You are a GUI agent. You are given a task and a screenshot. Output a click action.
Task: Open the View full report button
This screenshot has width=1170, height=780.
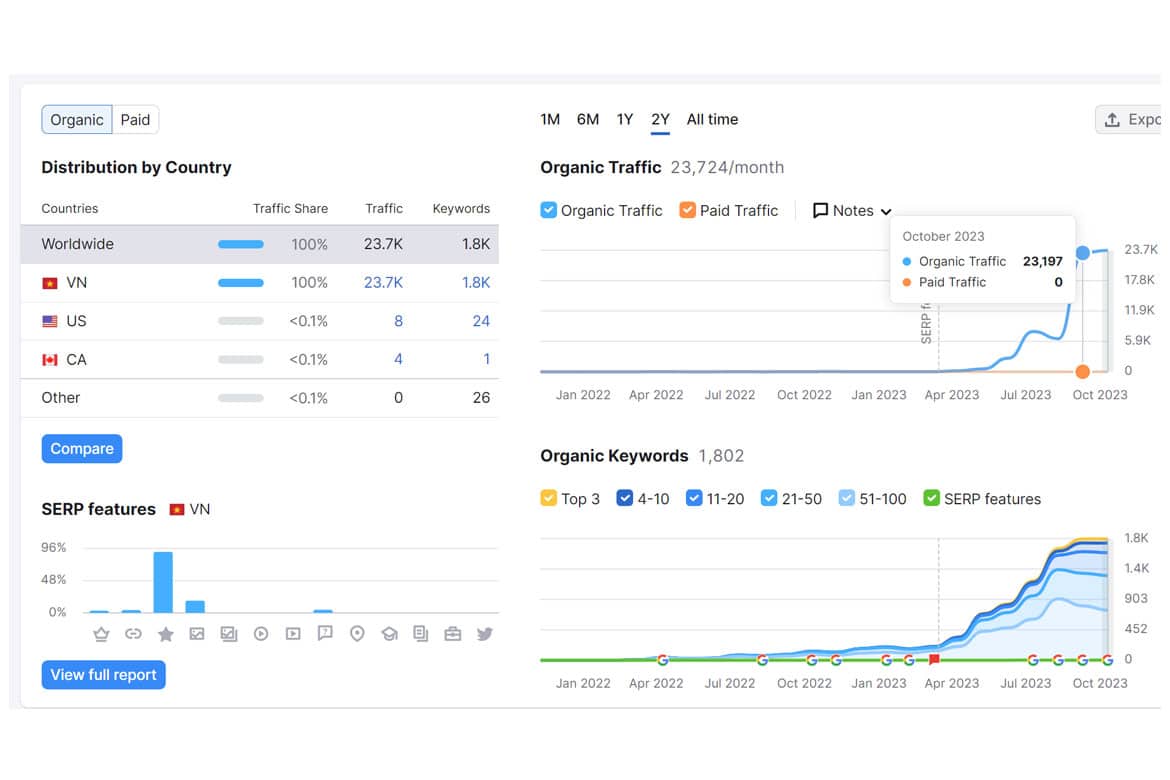[104, 675]
